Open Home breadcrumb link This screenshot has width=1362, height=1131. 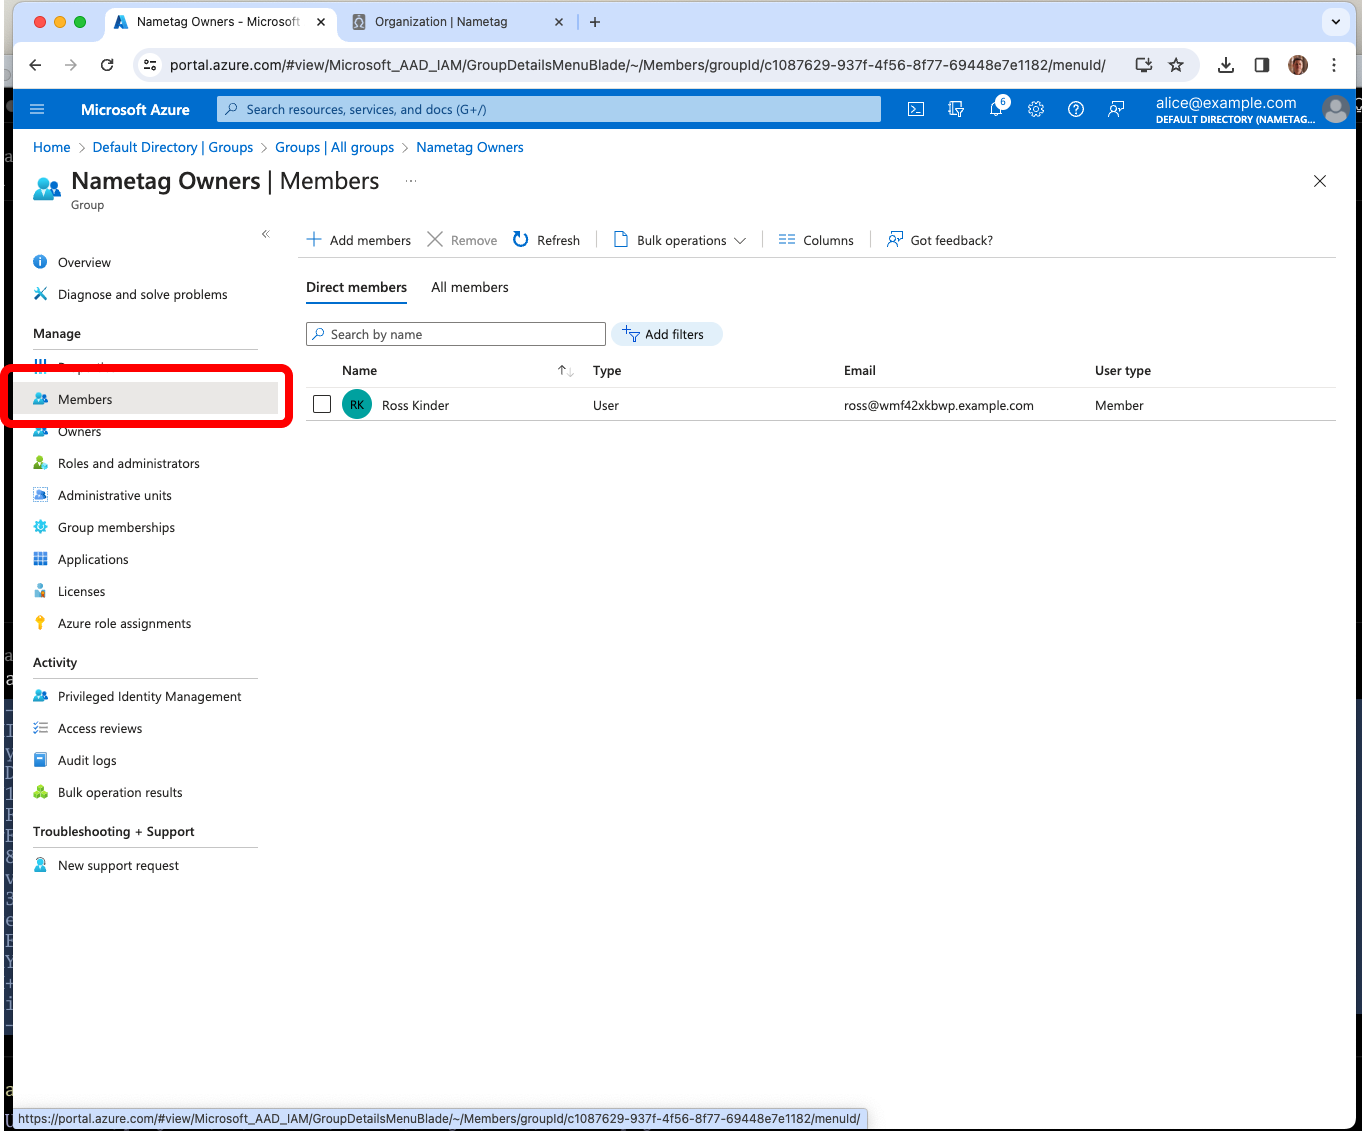tap(52, 147)
